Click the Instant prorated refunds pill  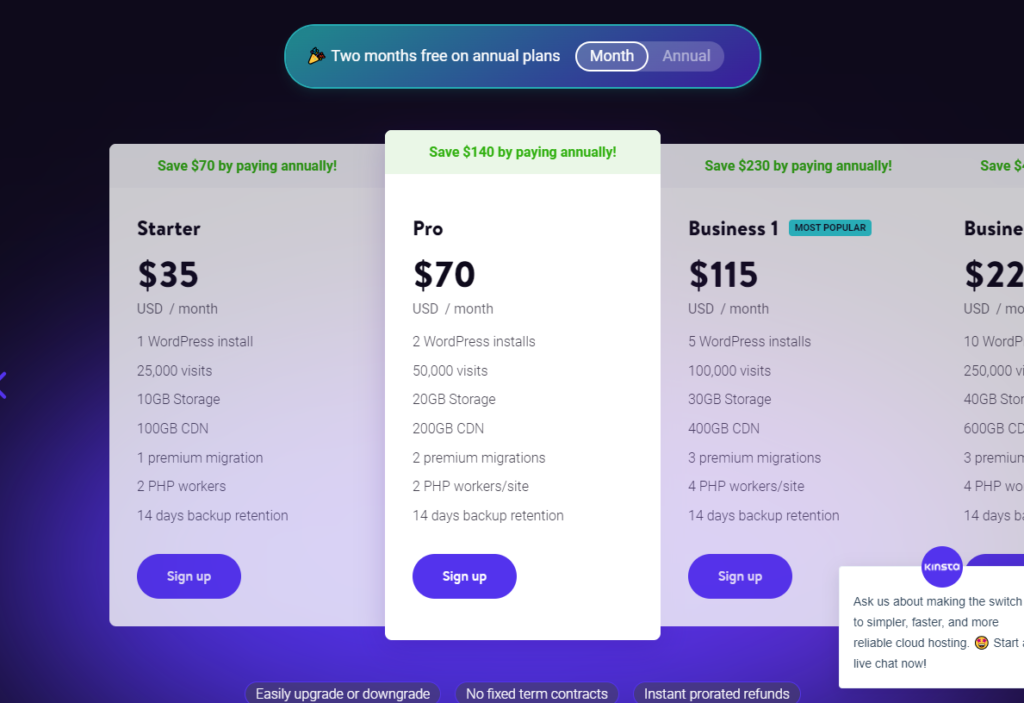point(716,693)
